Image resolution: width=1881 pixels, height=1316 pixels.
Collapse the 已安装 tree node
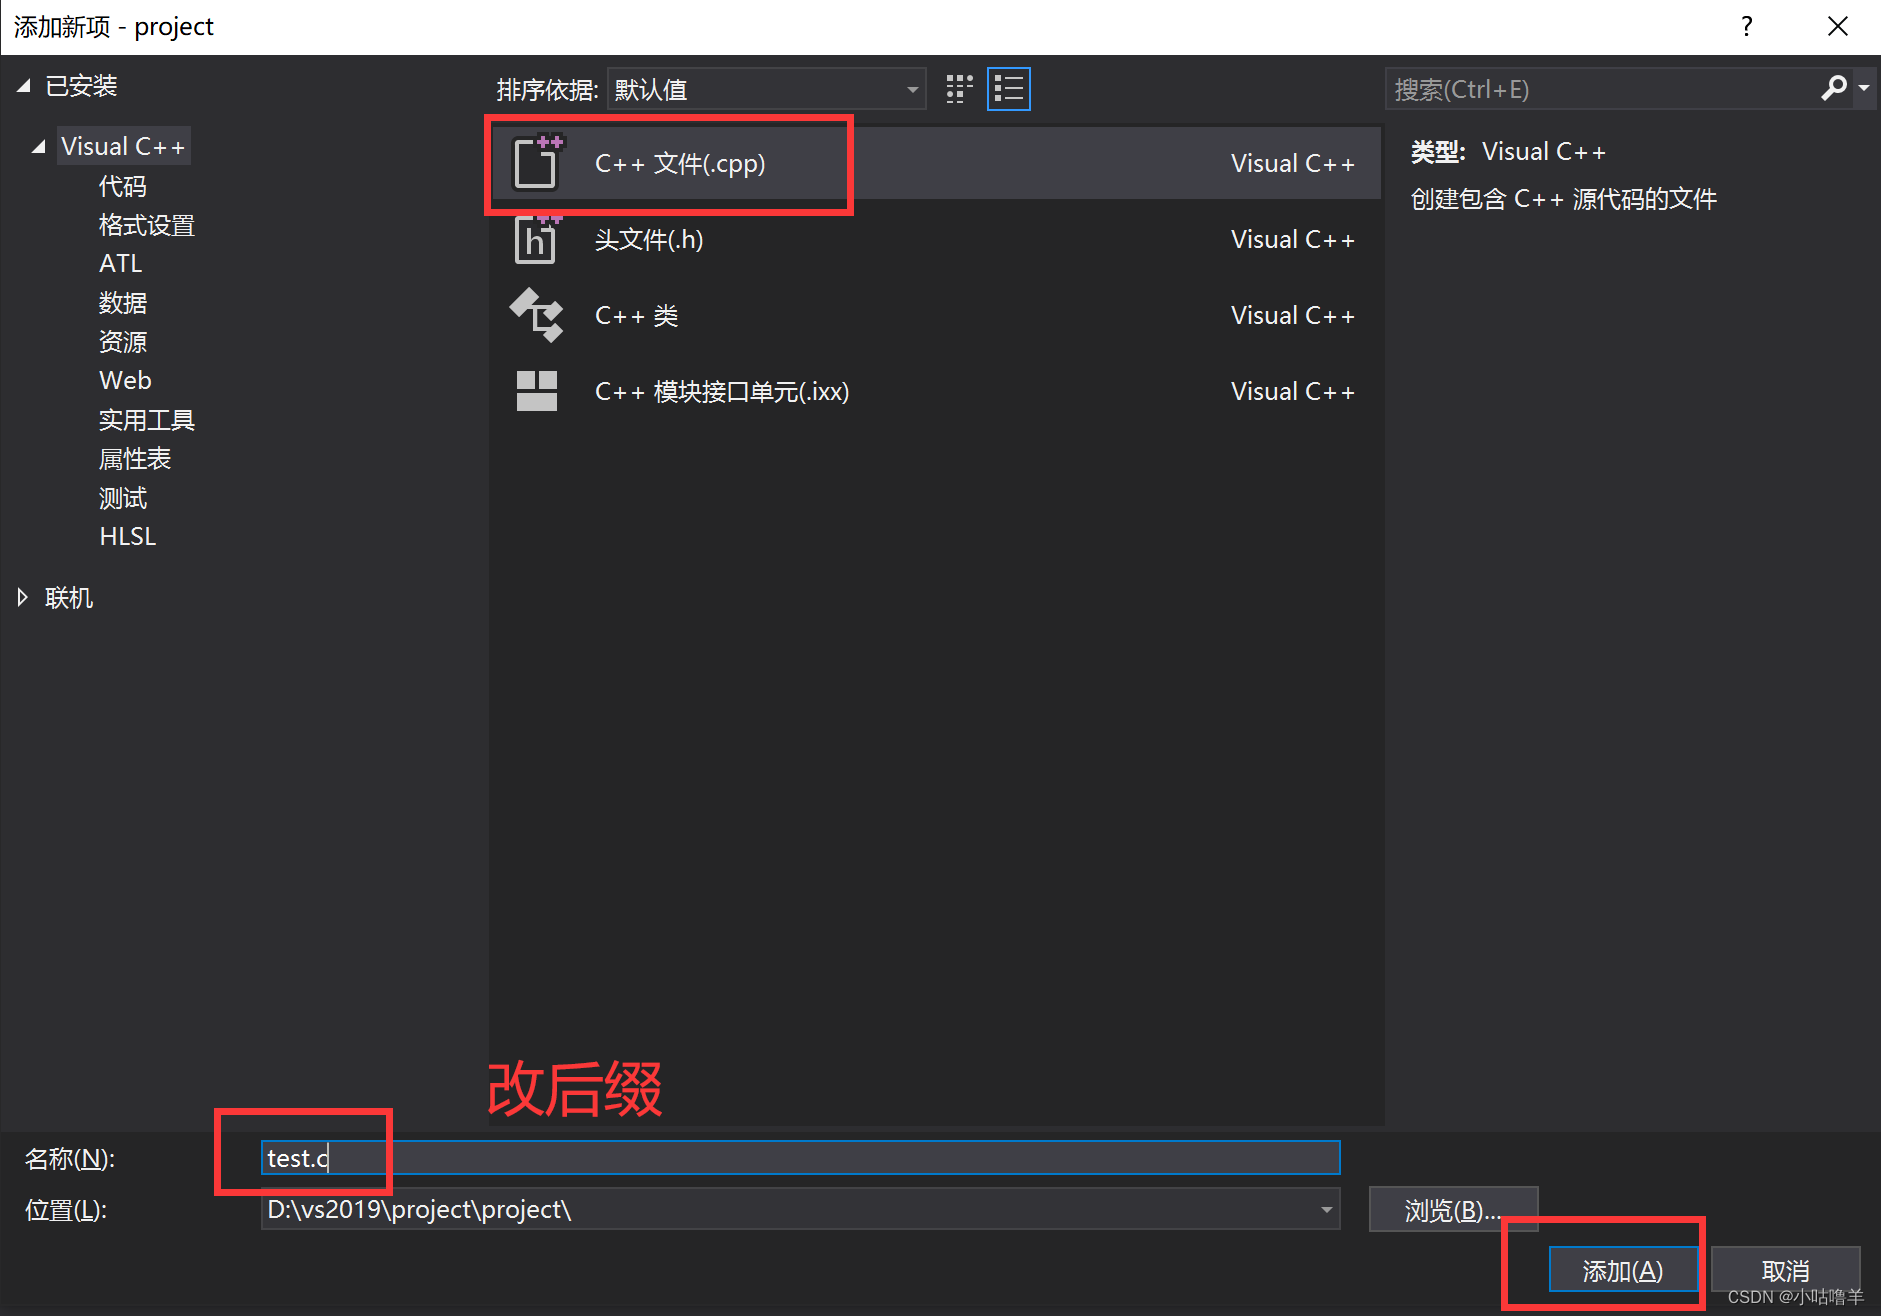24,85
